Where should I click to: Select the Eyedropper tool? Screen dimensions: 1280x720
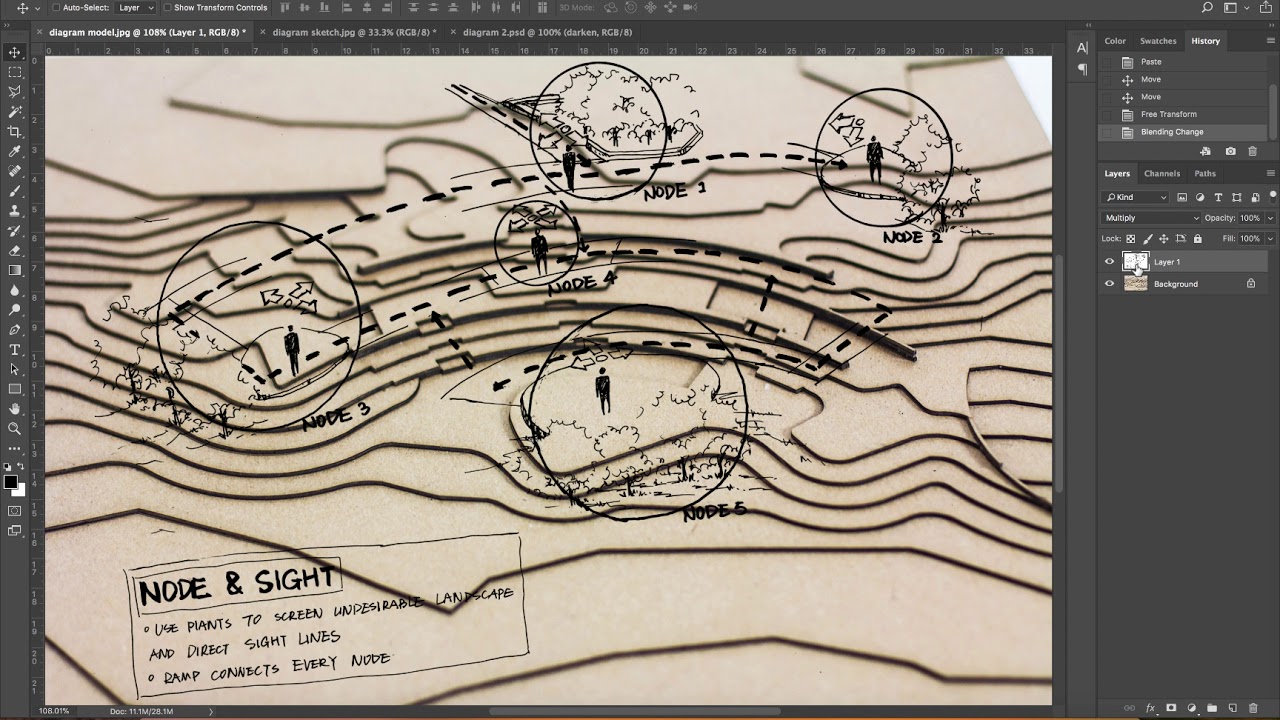click(x=14, y=152)
